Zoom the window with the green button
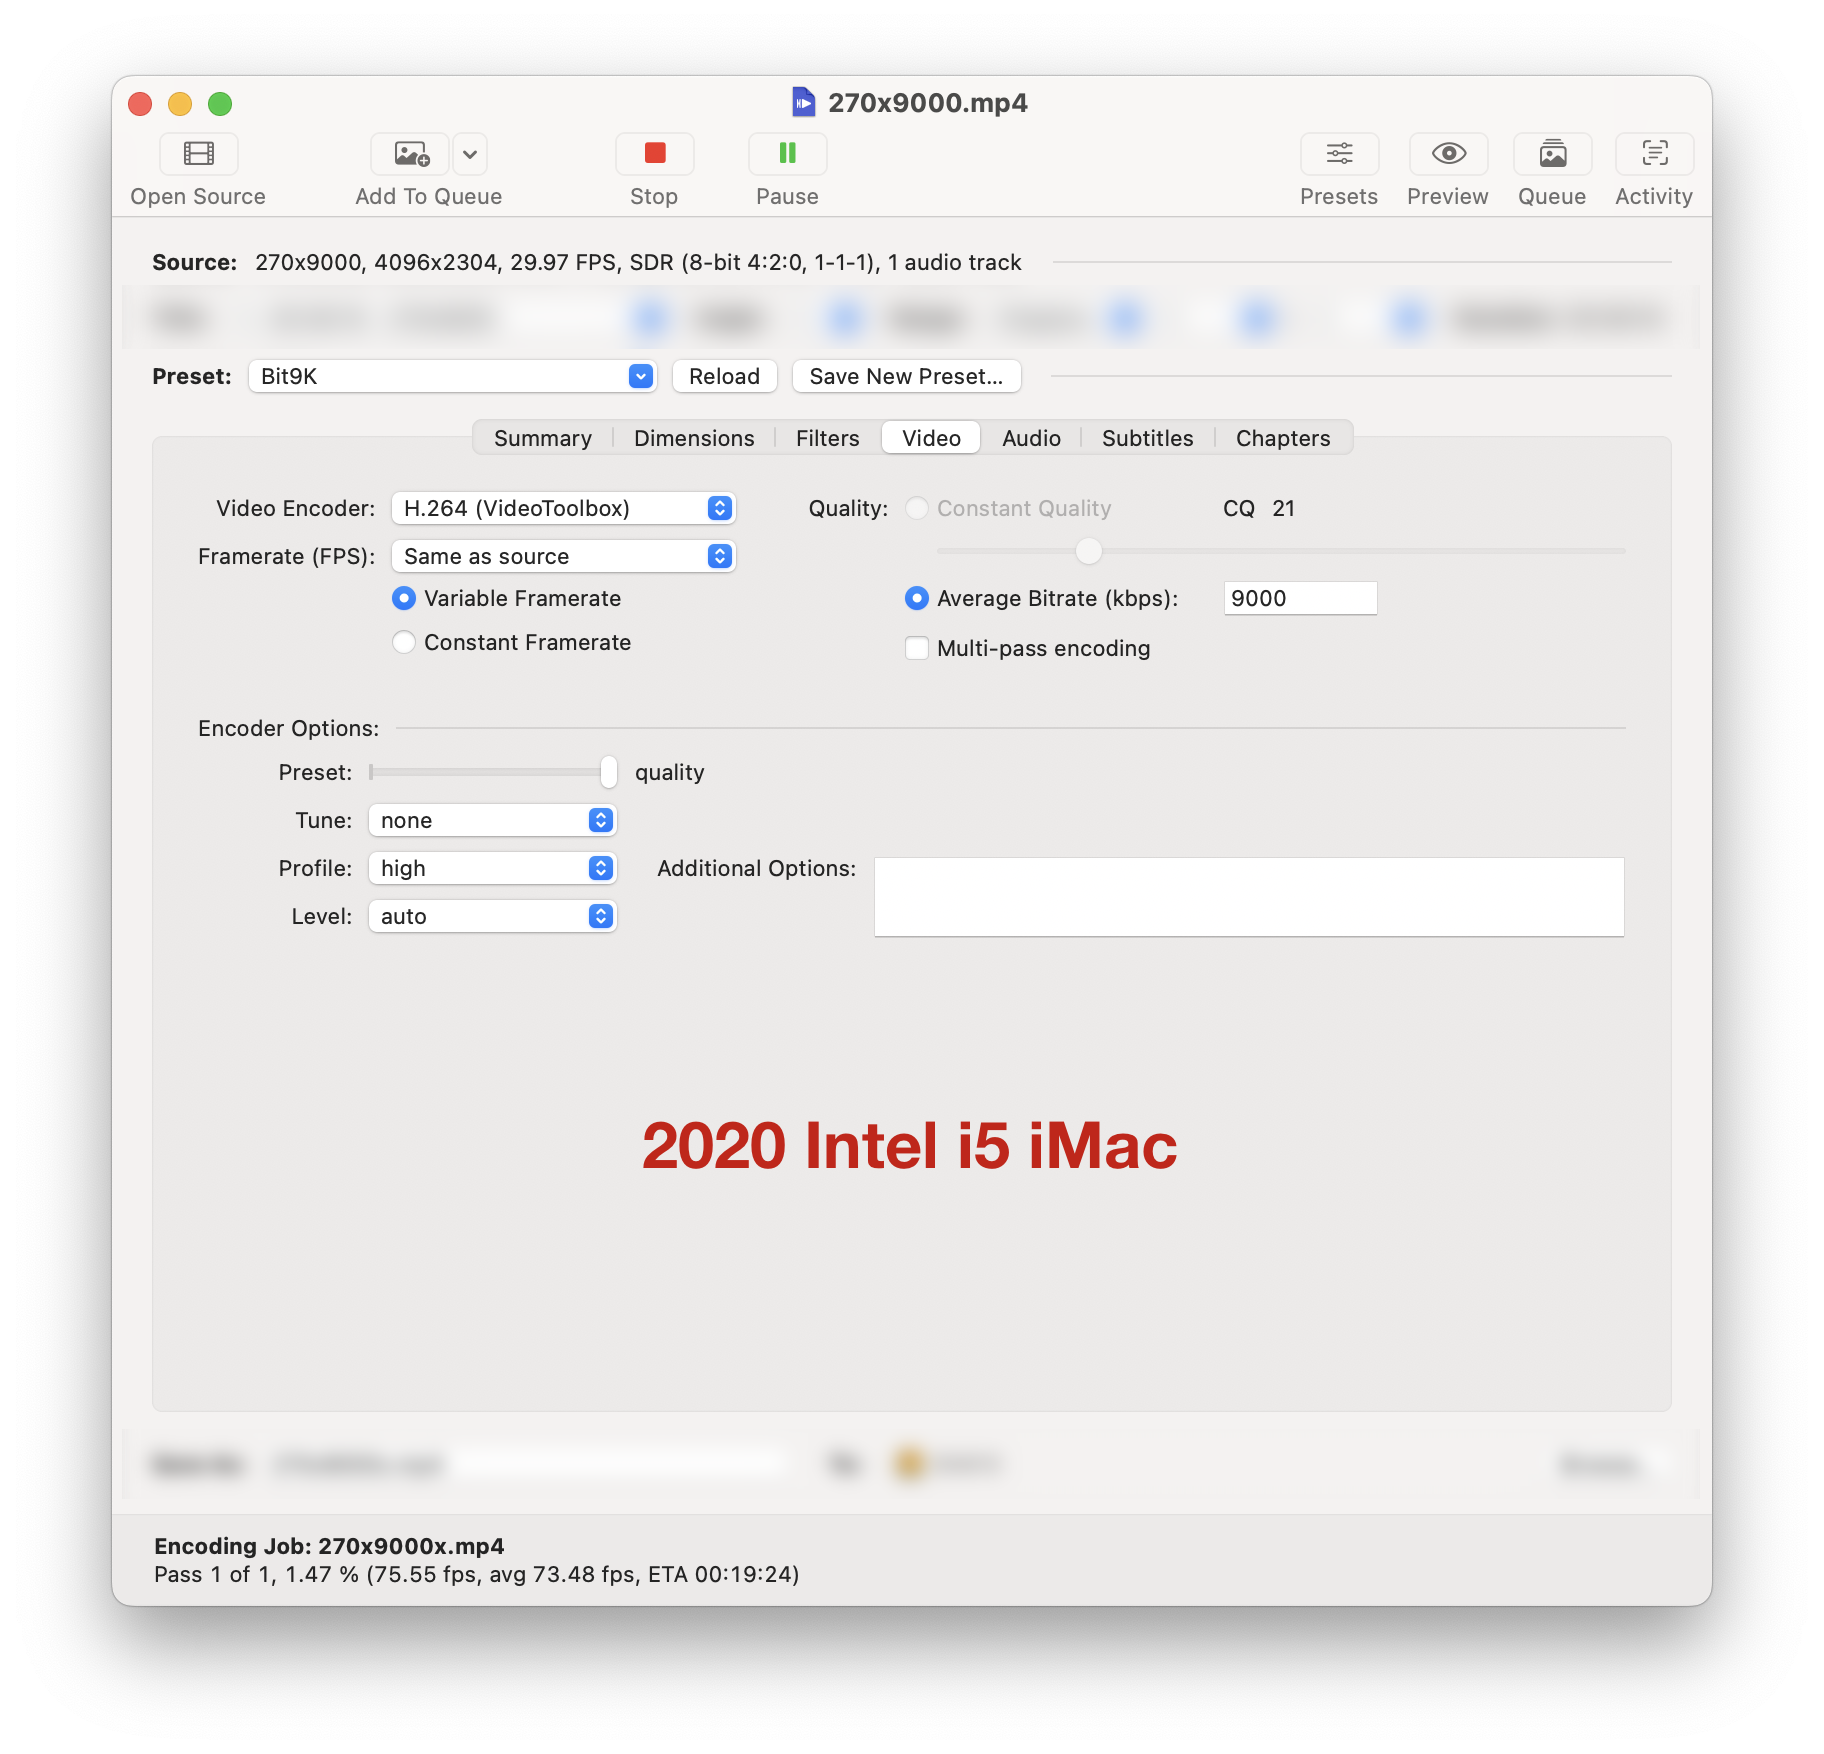Image resolution: width=1824 pixels, height=1754 pixels. click(220, 104)
